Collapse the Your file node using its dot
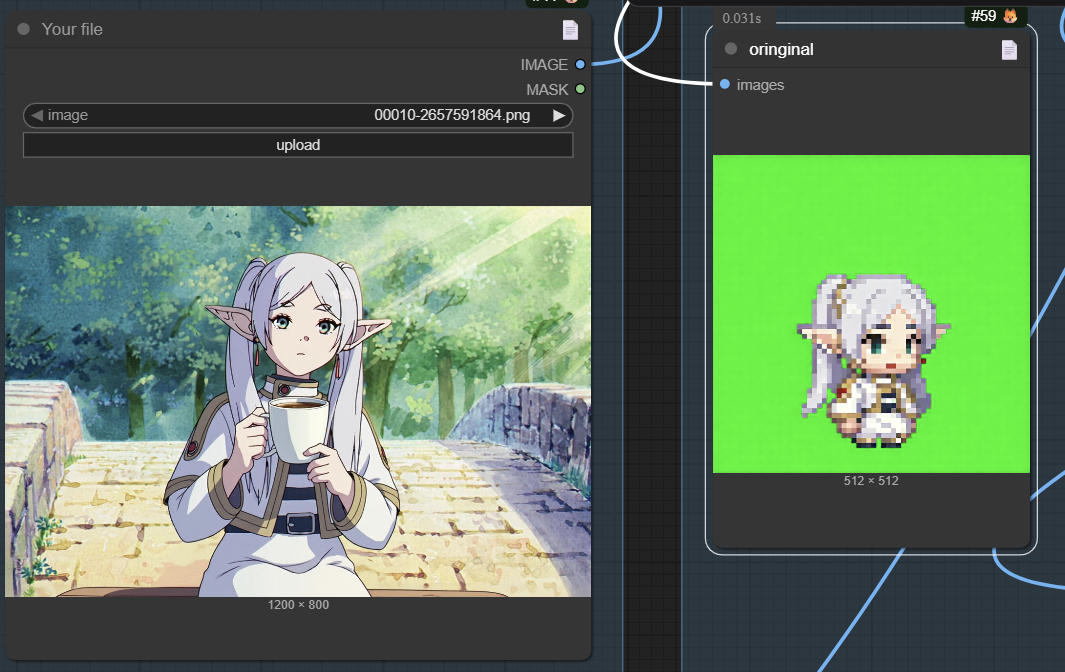Image resolution: width=1065 pixels, height=672 pixels. click(x=23, y=29)
